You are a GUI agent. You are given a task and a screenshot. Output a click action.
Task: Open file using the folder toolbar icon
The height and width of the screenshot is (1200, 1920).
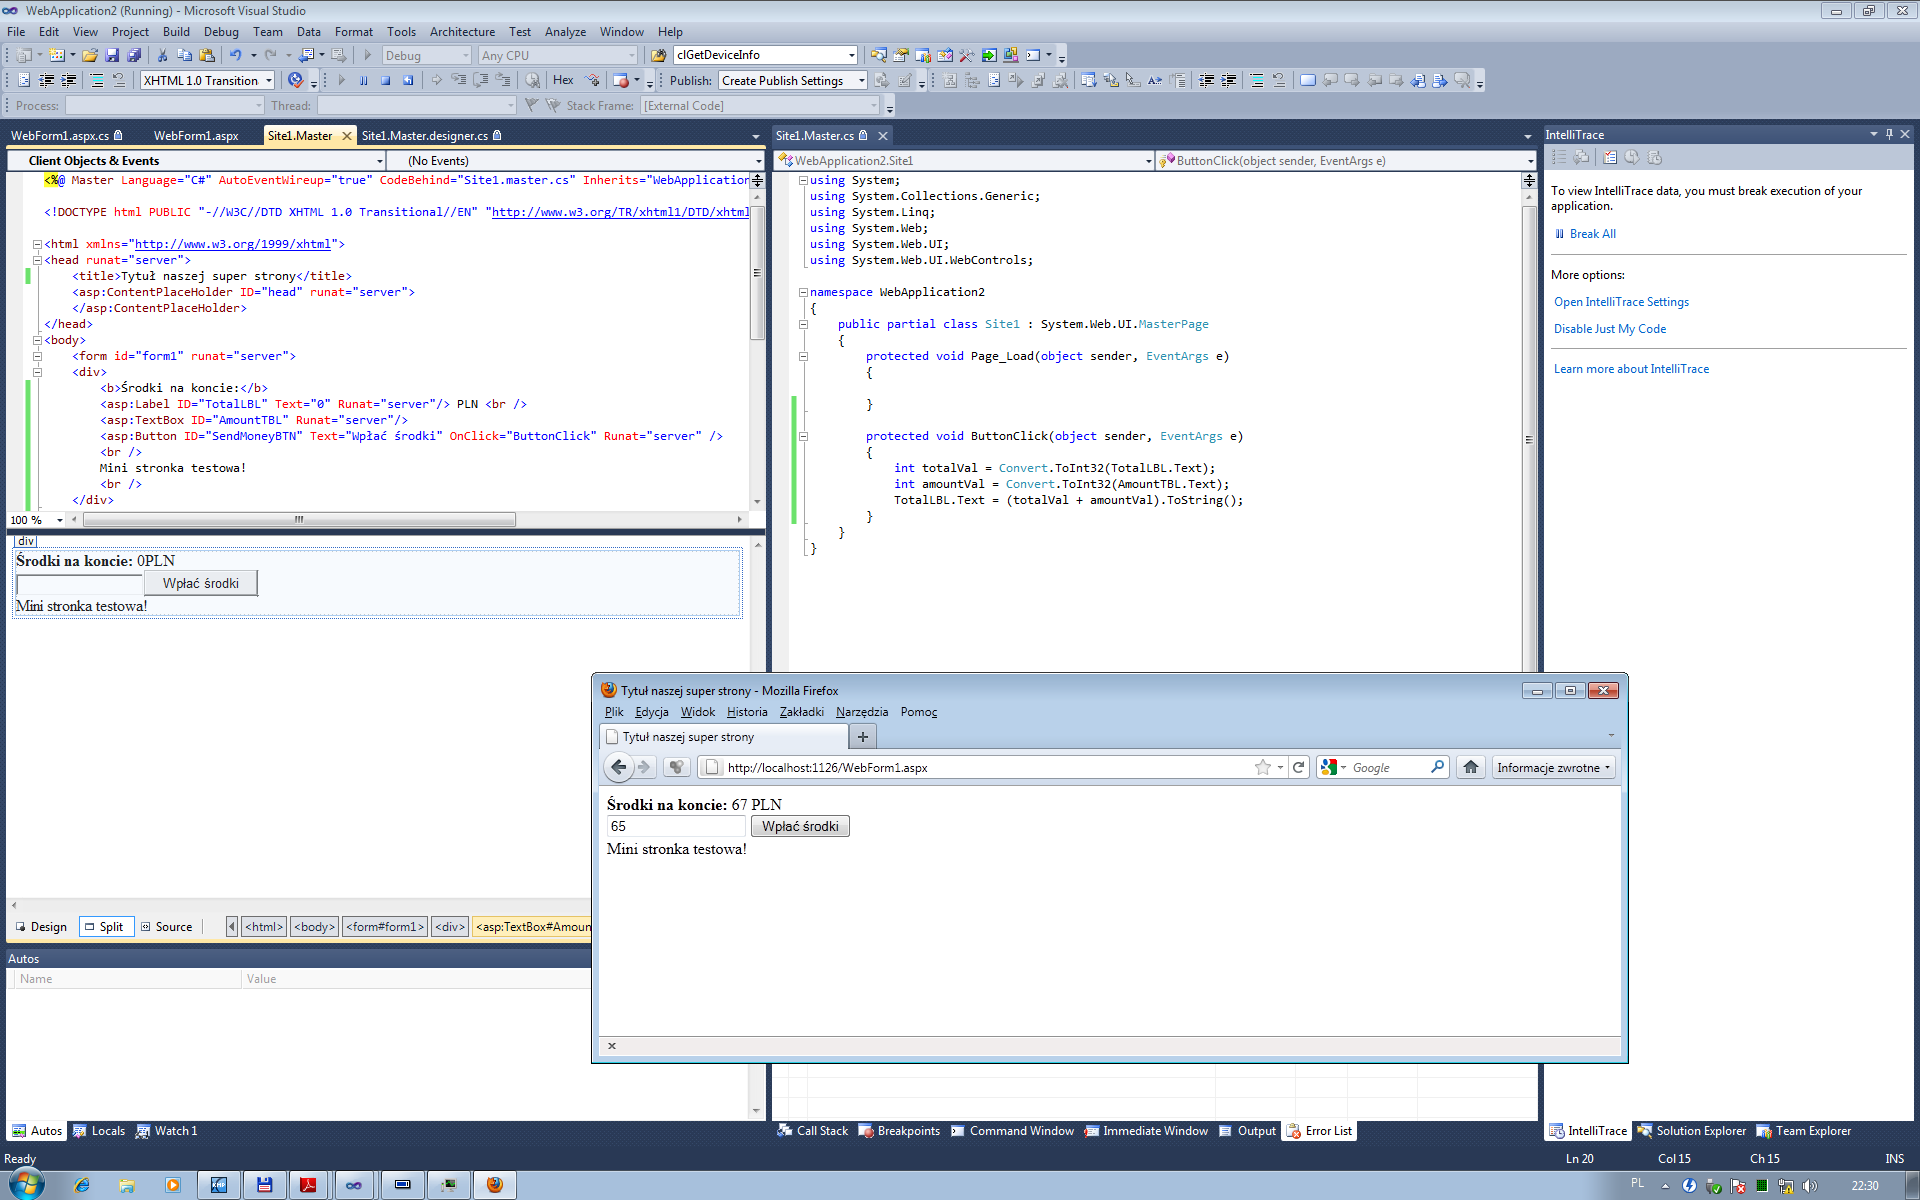click(90, 55)
